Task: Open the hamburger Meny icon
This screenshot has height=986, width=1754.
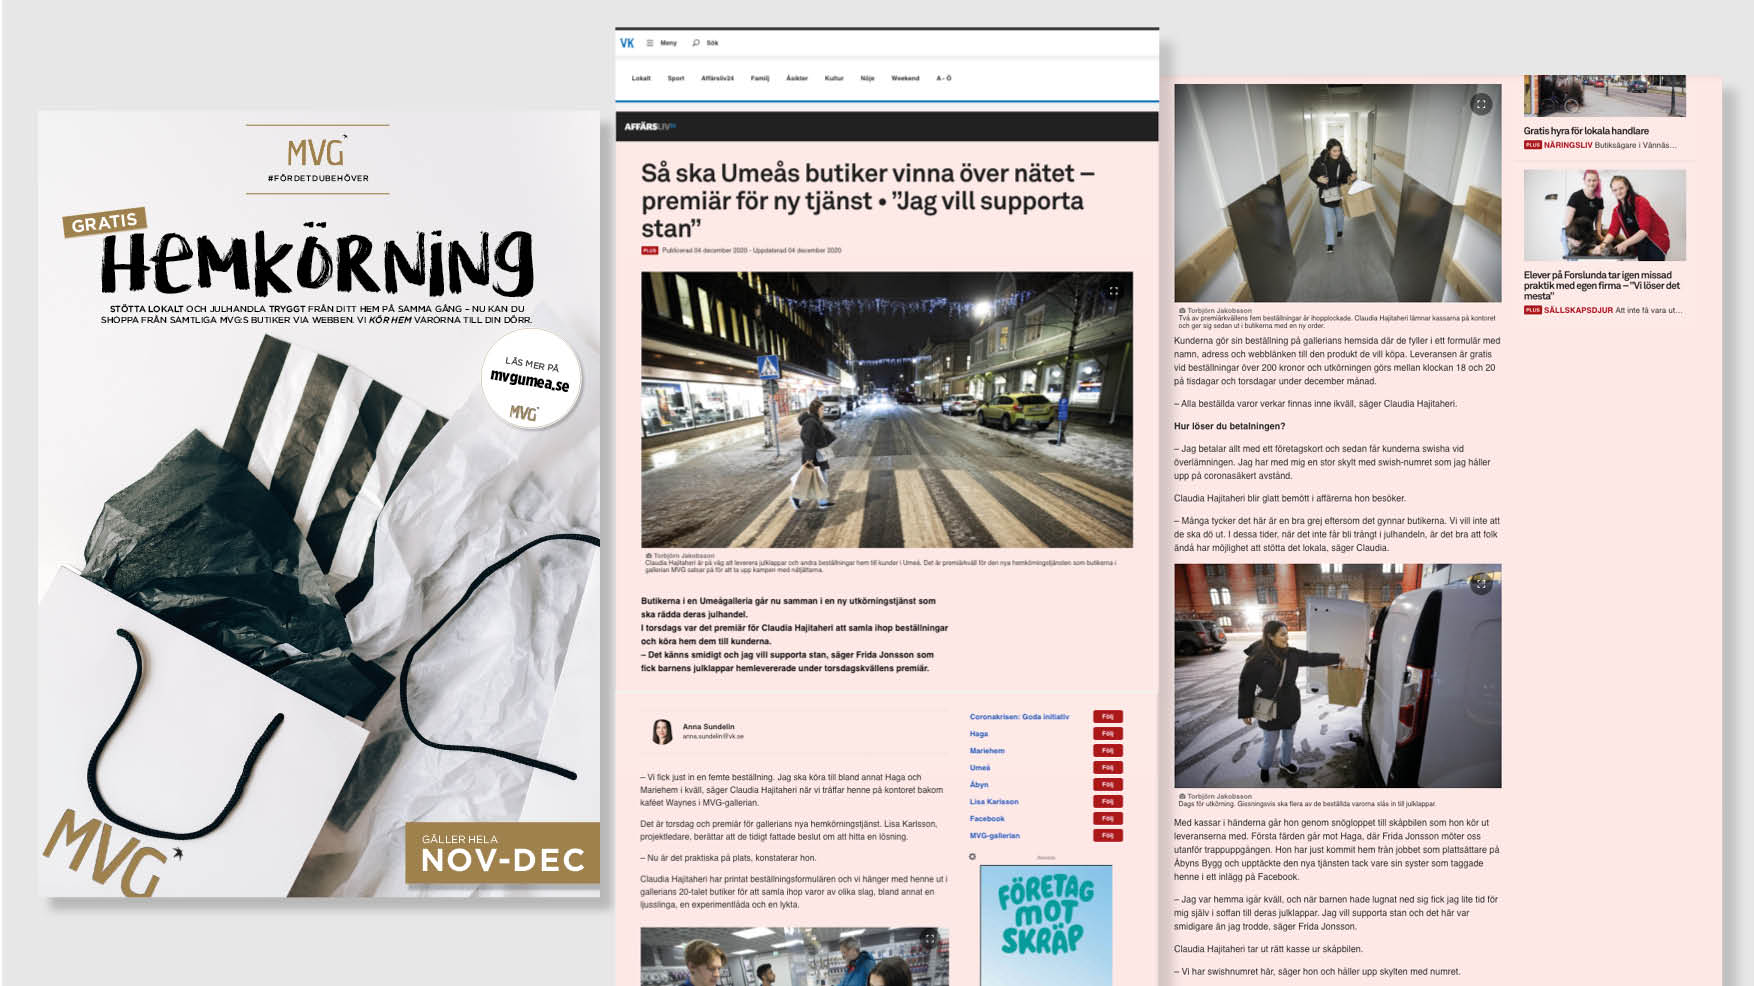Action: (x=650, y=43)
